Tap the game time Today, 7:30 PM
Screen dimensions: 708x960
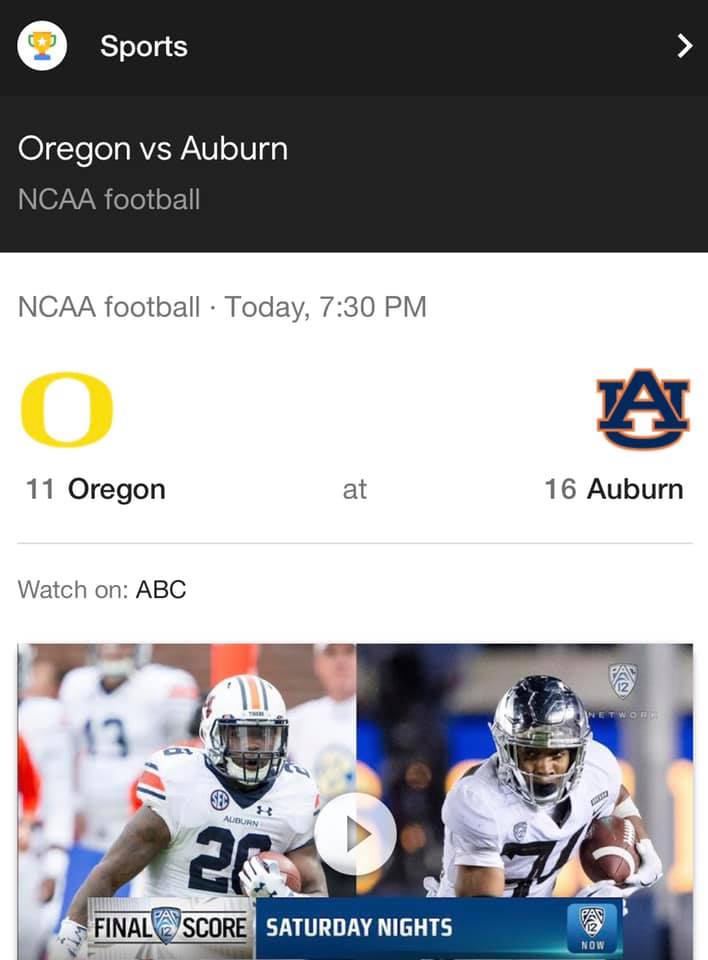tap(326, 307)
